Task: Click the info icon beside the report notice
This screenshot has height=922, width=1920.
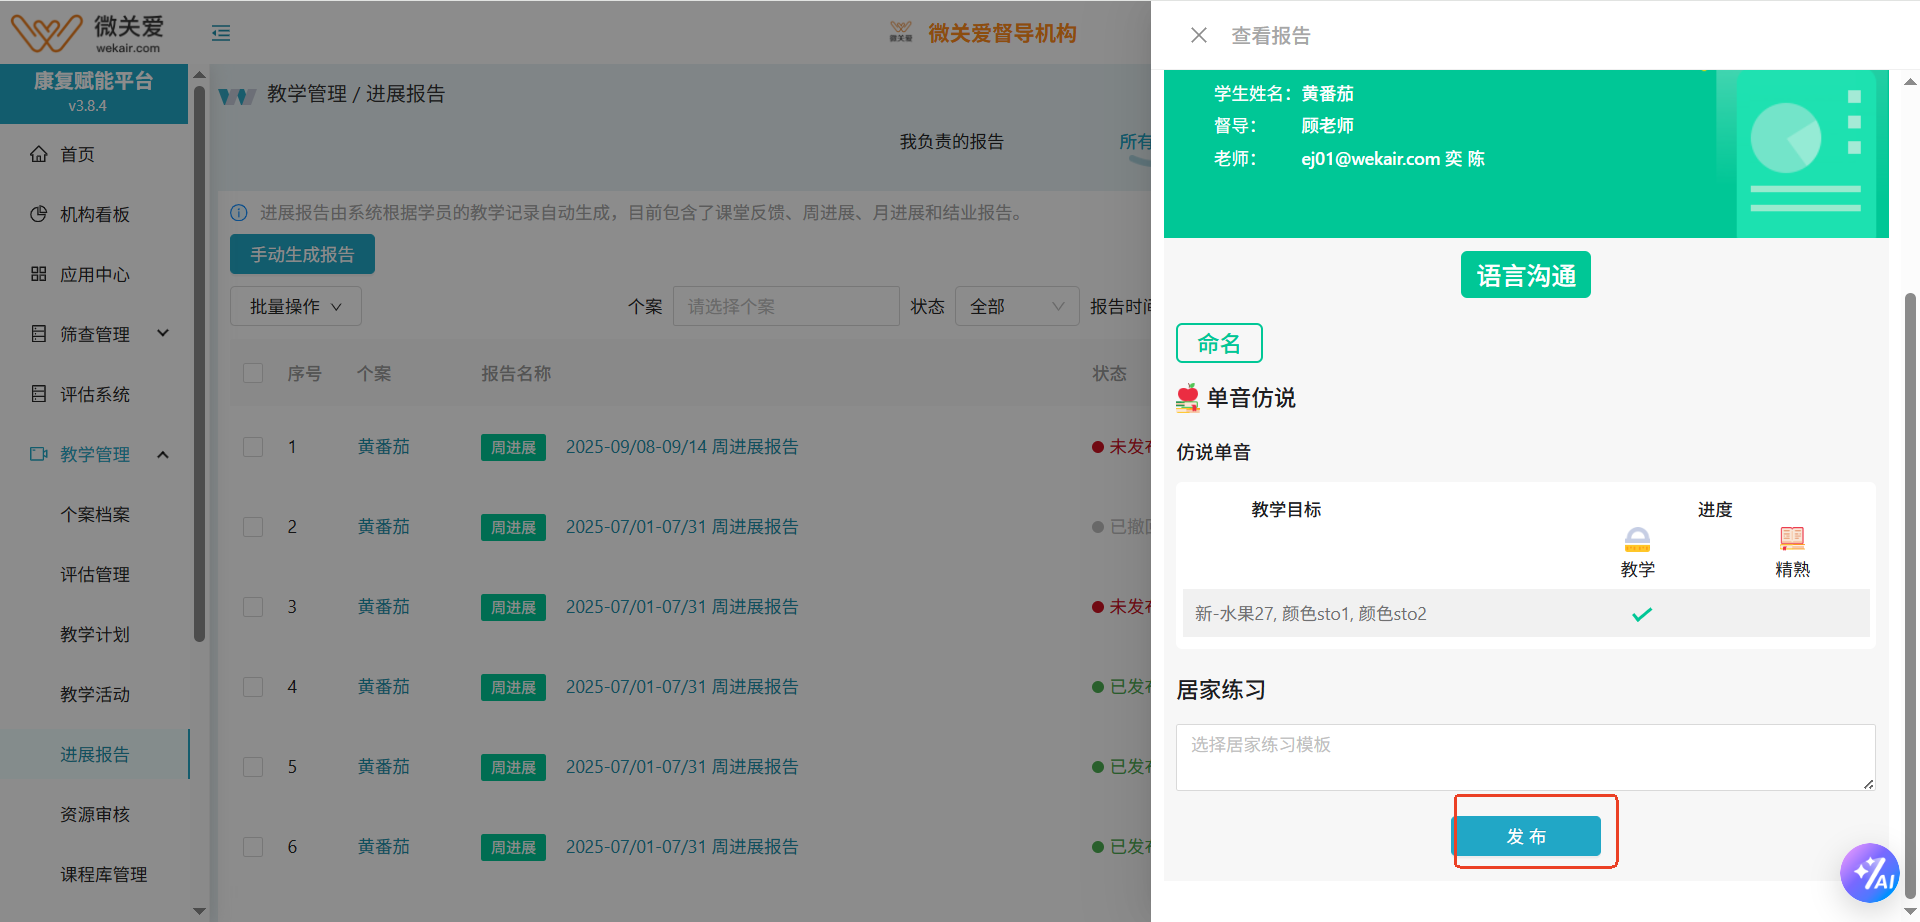Action: (x=239, y=213)
